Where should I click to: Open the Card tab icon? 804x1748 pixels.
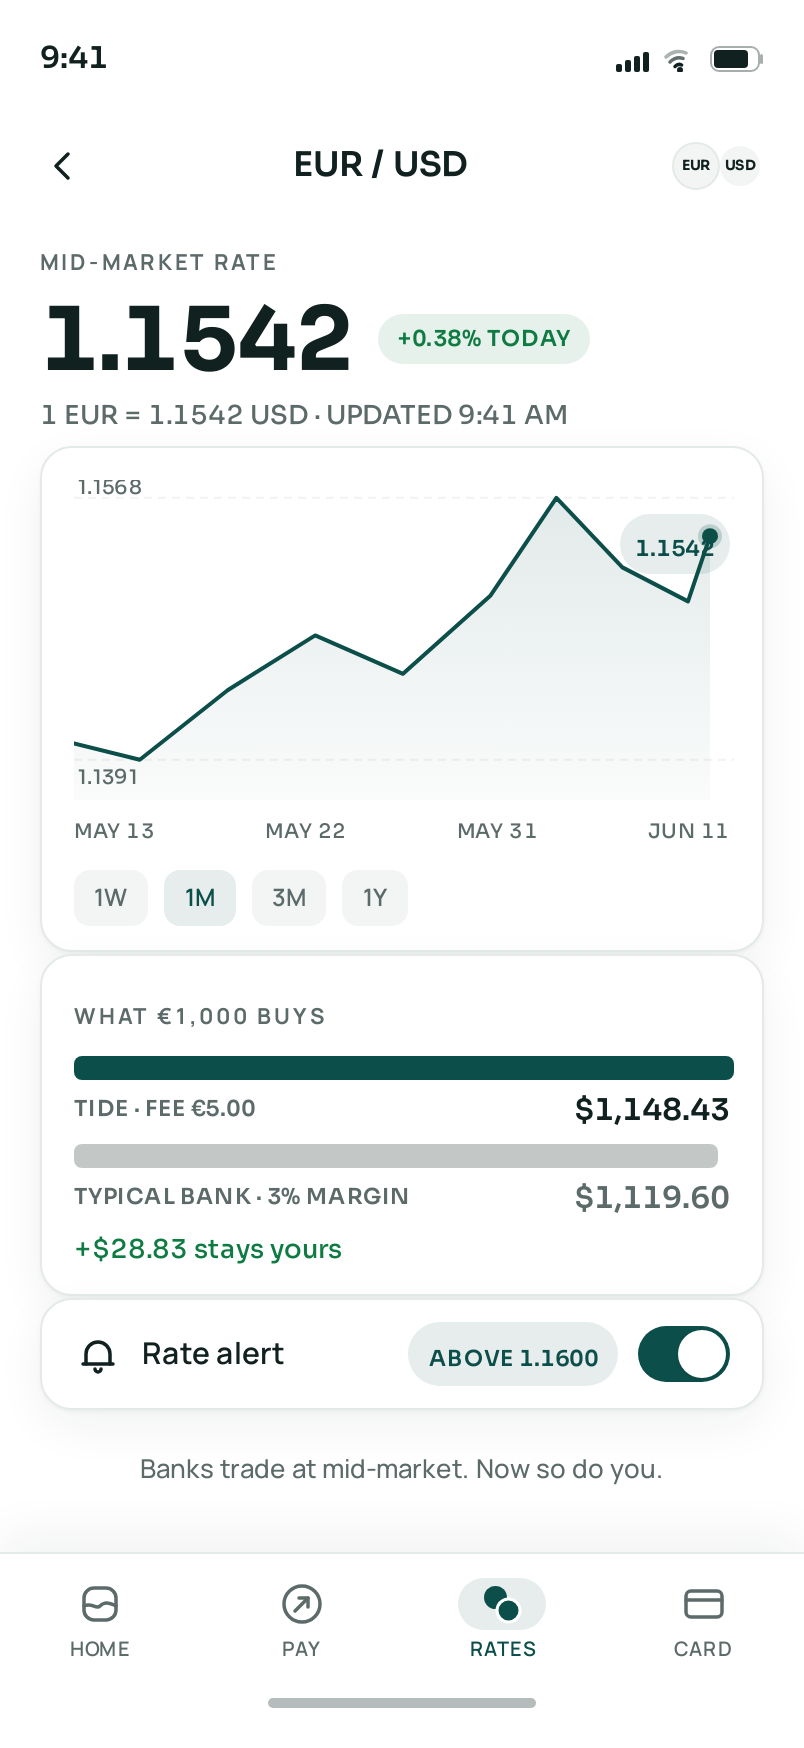pos(703,1604)
